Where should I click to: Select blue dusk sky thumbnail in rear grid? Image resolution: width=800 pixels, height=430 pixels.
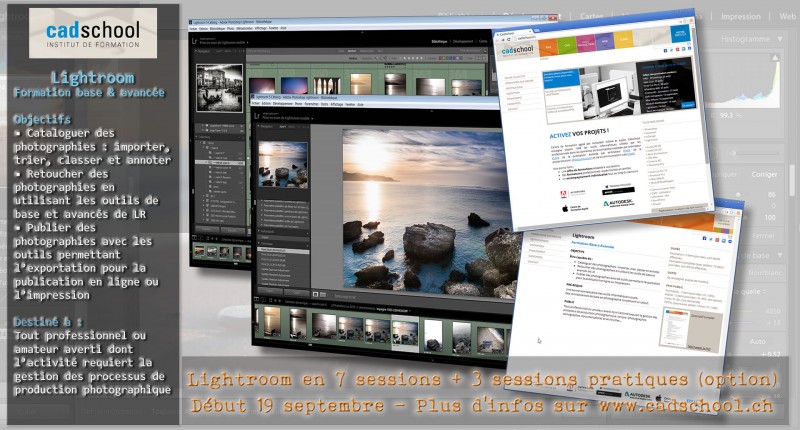tap(294, 86)
